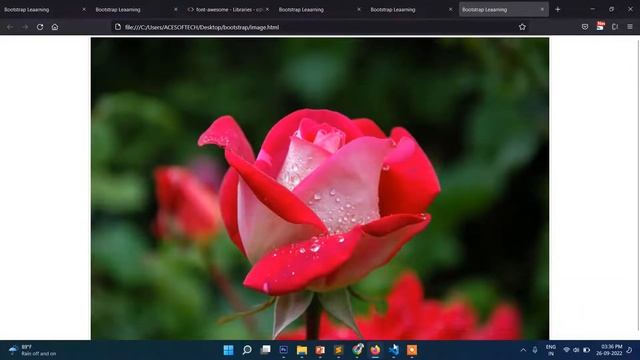This screenshot has height=360, width=640.
Task: Open a new tab with the plus button
Action: click(558, 9)
